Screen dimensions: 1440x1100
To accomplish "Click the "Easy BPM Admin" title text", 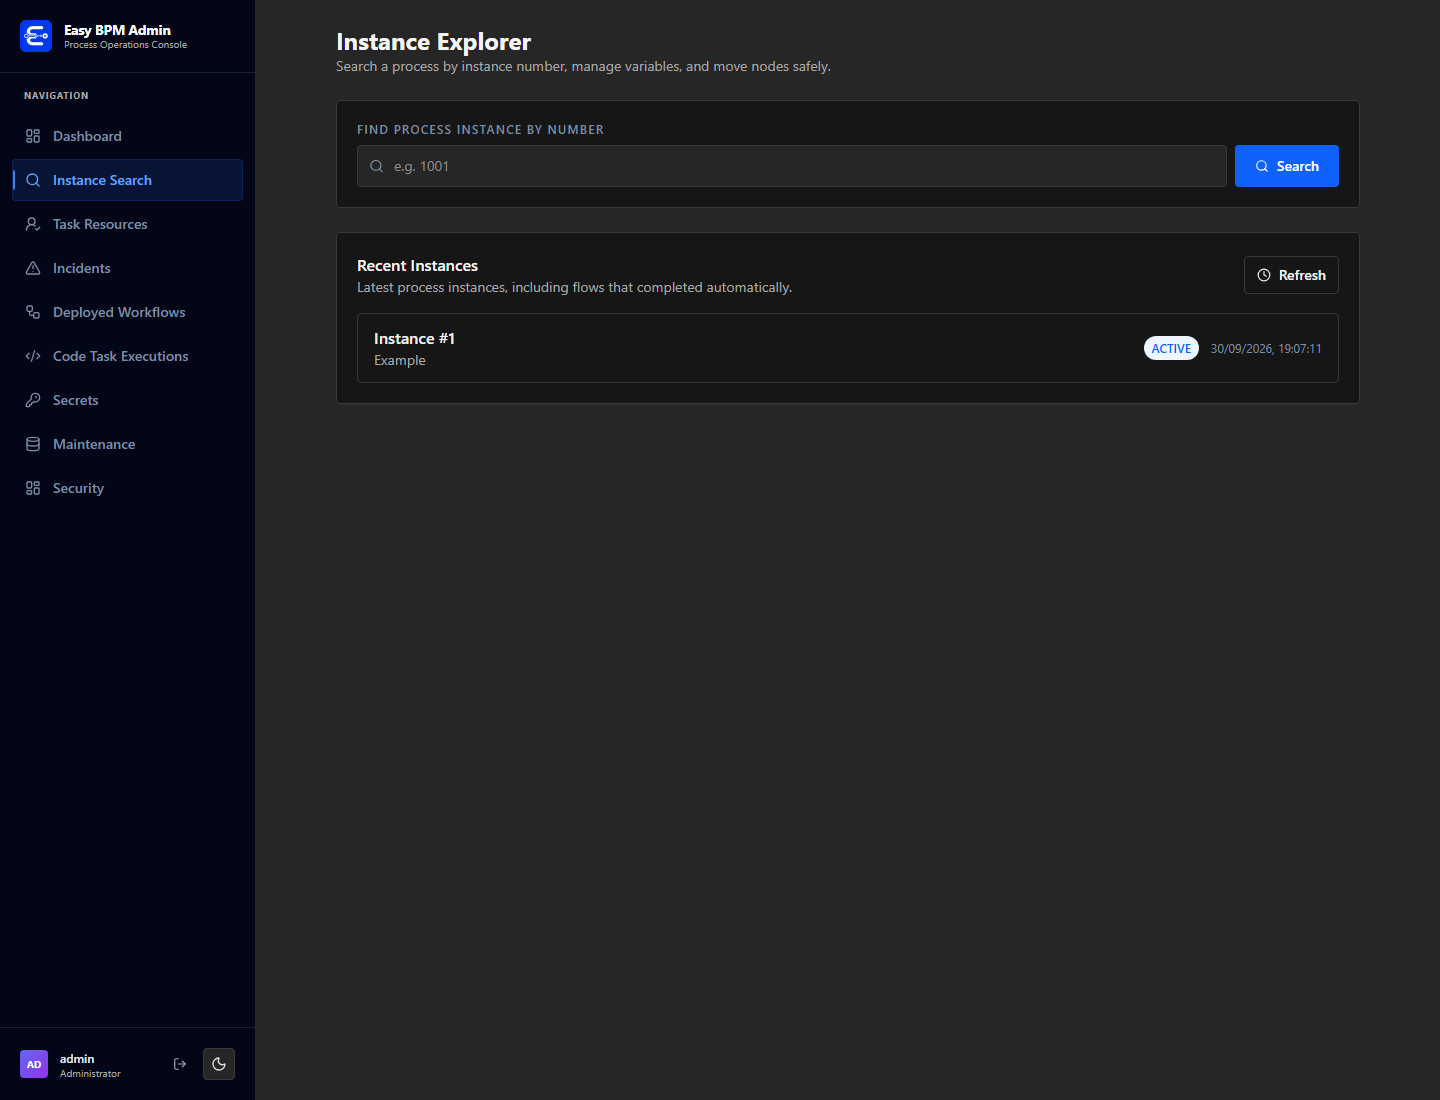I will click(x=117, y=30).
